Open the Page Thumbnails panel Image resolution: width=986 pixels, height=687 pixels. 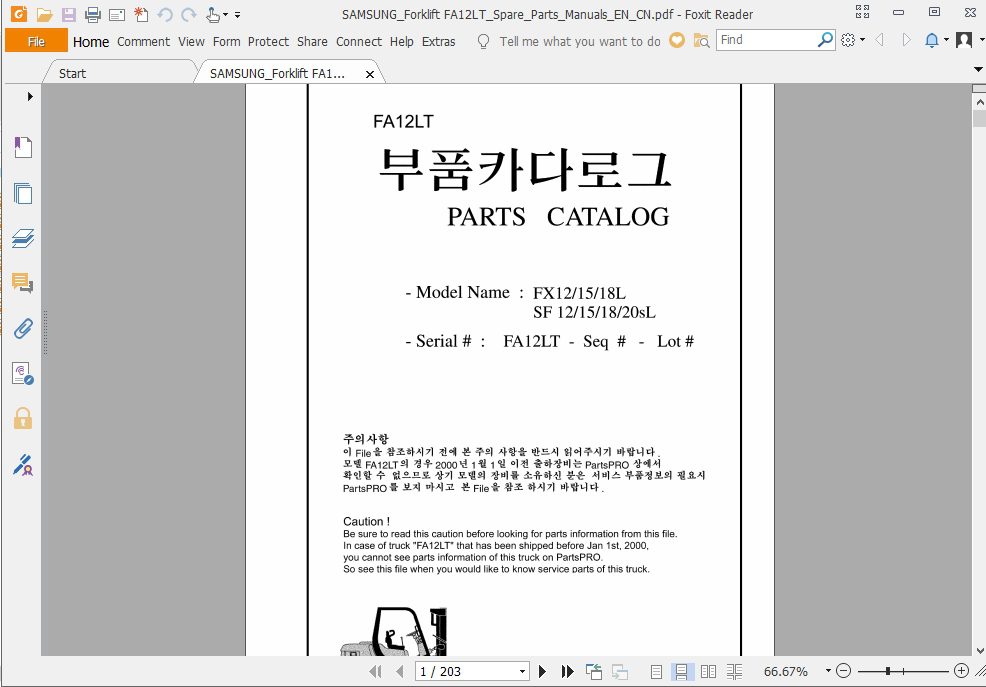(x=23, y=194)
